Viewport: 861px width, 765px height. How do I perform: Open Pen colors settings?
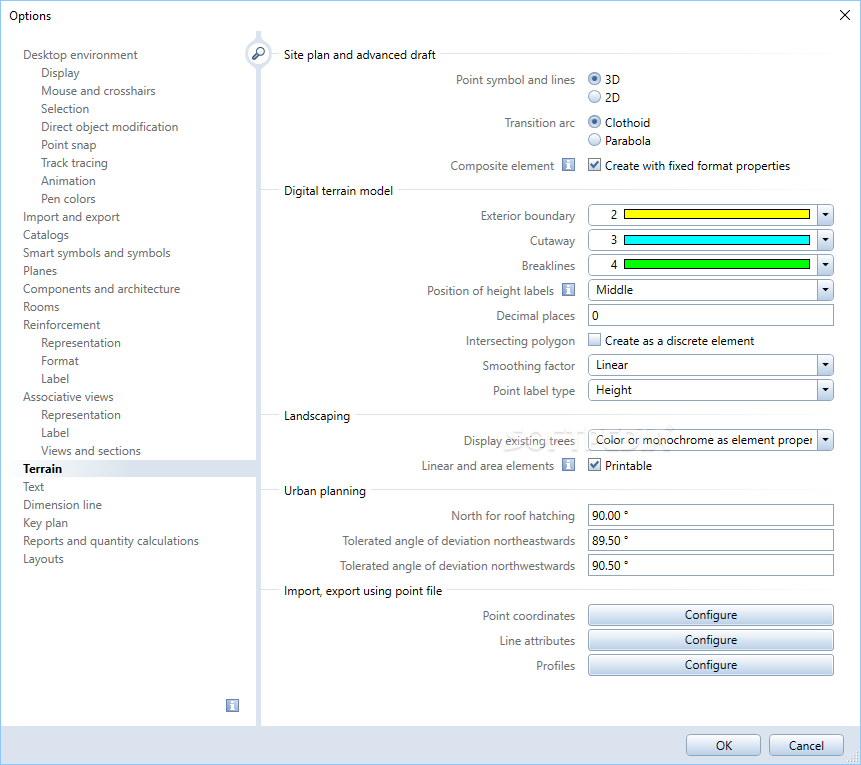[68, 199]
